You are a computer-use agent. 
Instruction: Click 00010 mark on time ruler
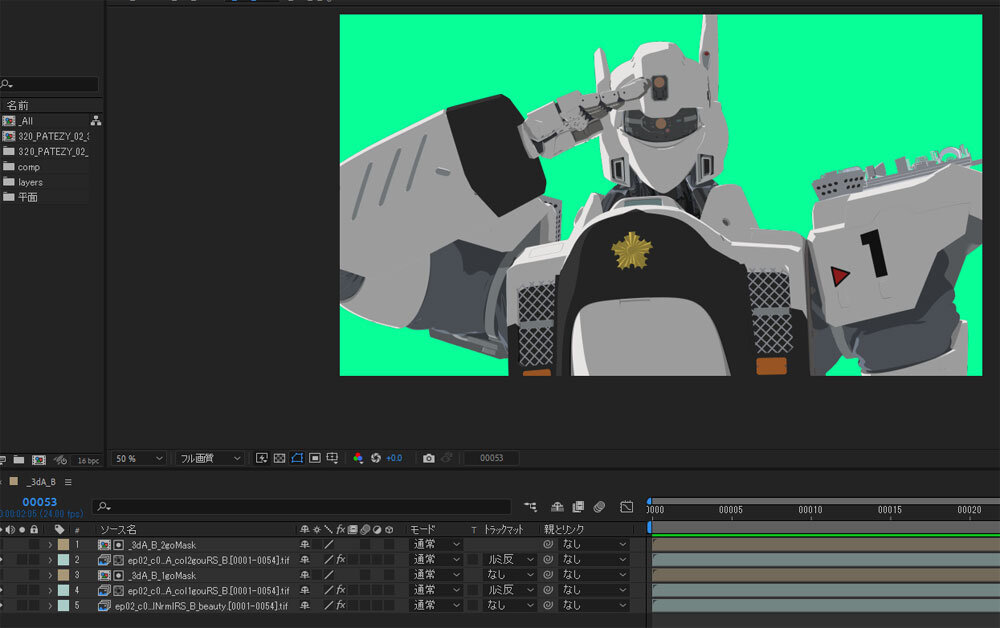pos(810,510)
